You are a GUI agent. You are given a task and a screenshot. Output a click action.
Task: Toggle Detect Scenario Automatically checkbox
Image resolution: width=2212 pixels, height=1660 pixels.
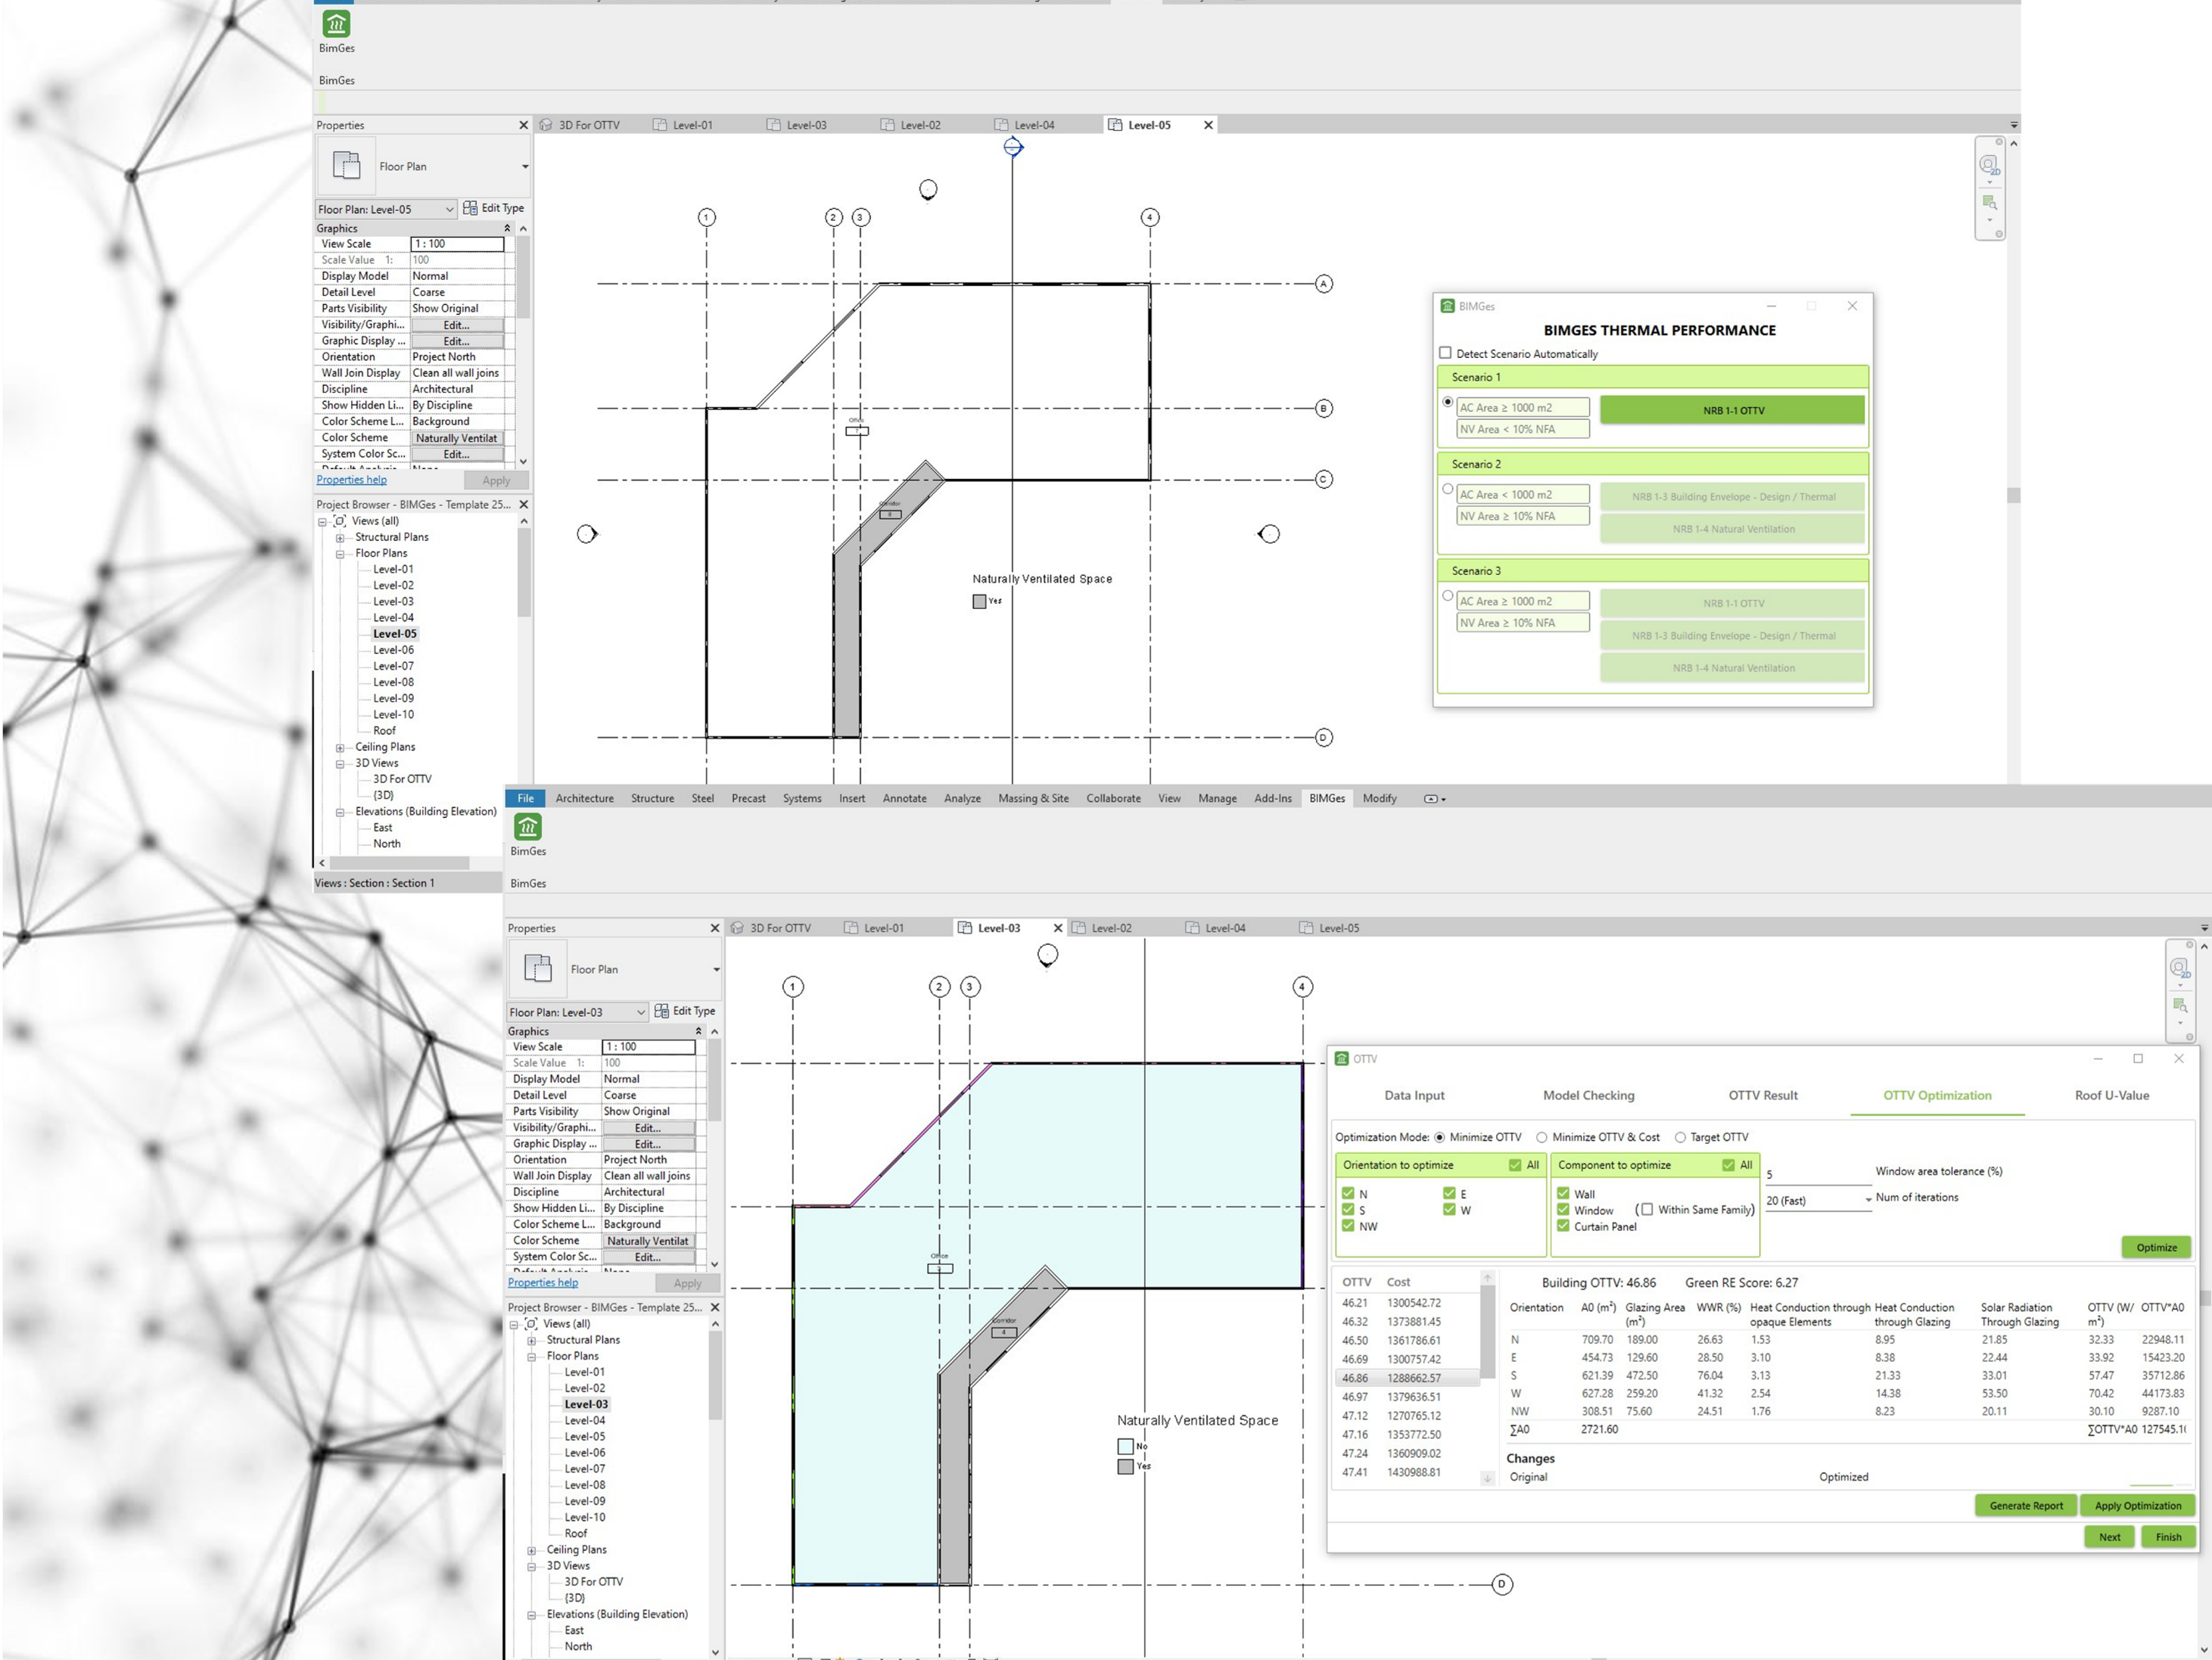click(x=1445, y=353)
